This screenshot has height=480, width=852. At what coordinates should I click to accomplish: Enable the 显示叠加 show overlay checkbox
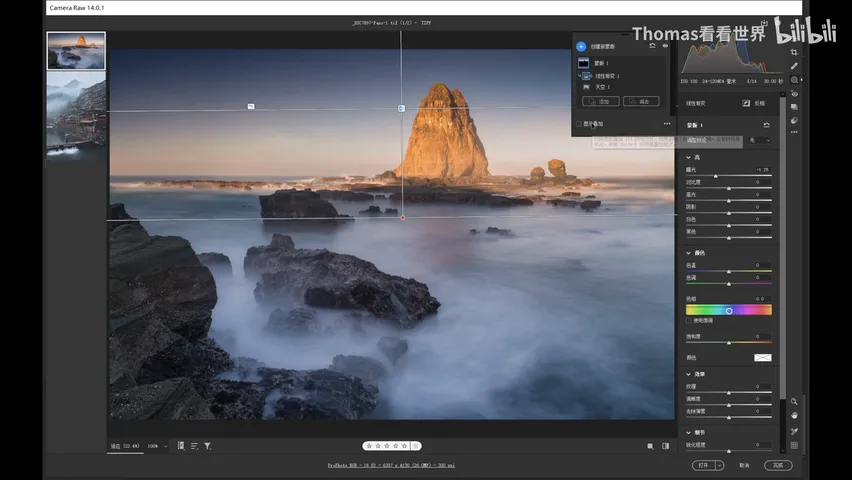pos(579,124)
